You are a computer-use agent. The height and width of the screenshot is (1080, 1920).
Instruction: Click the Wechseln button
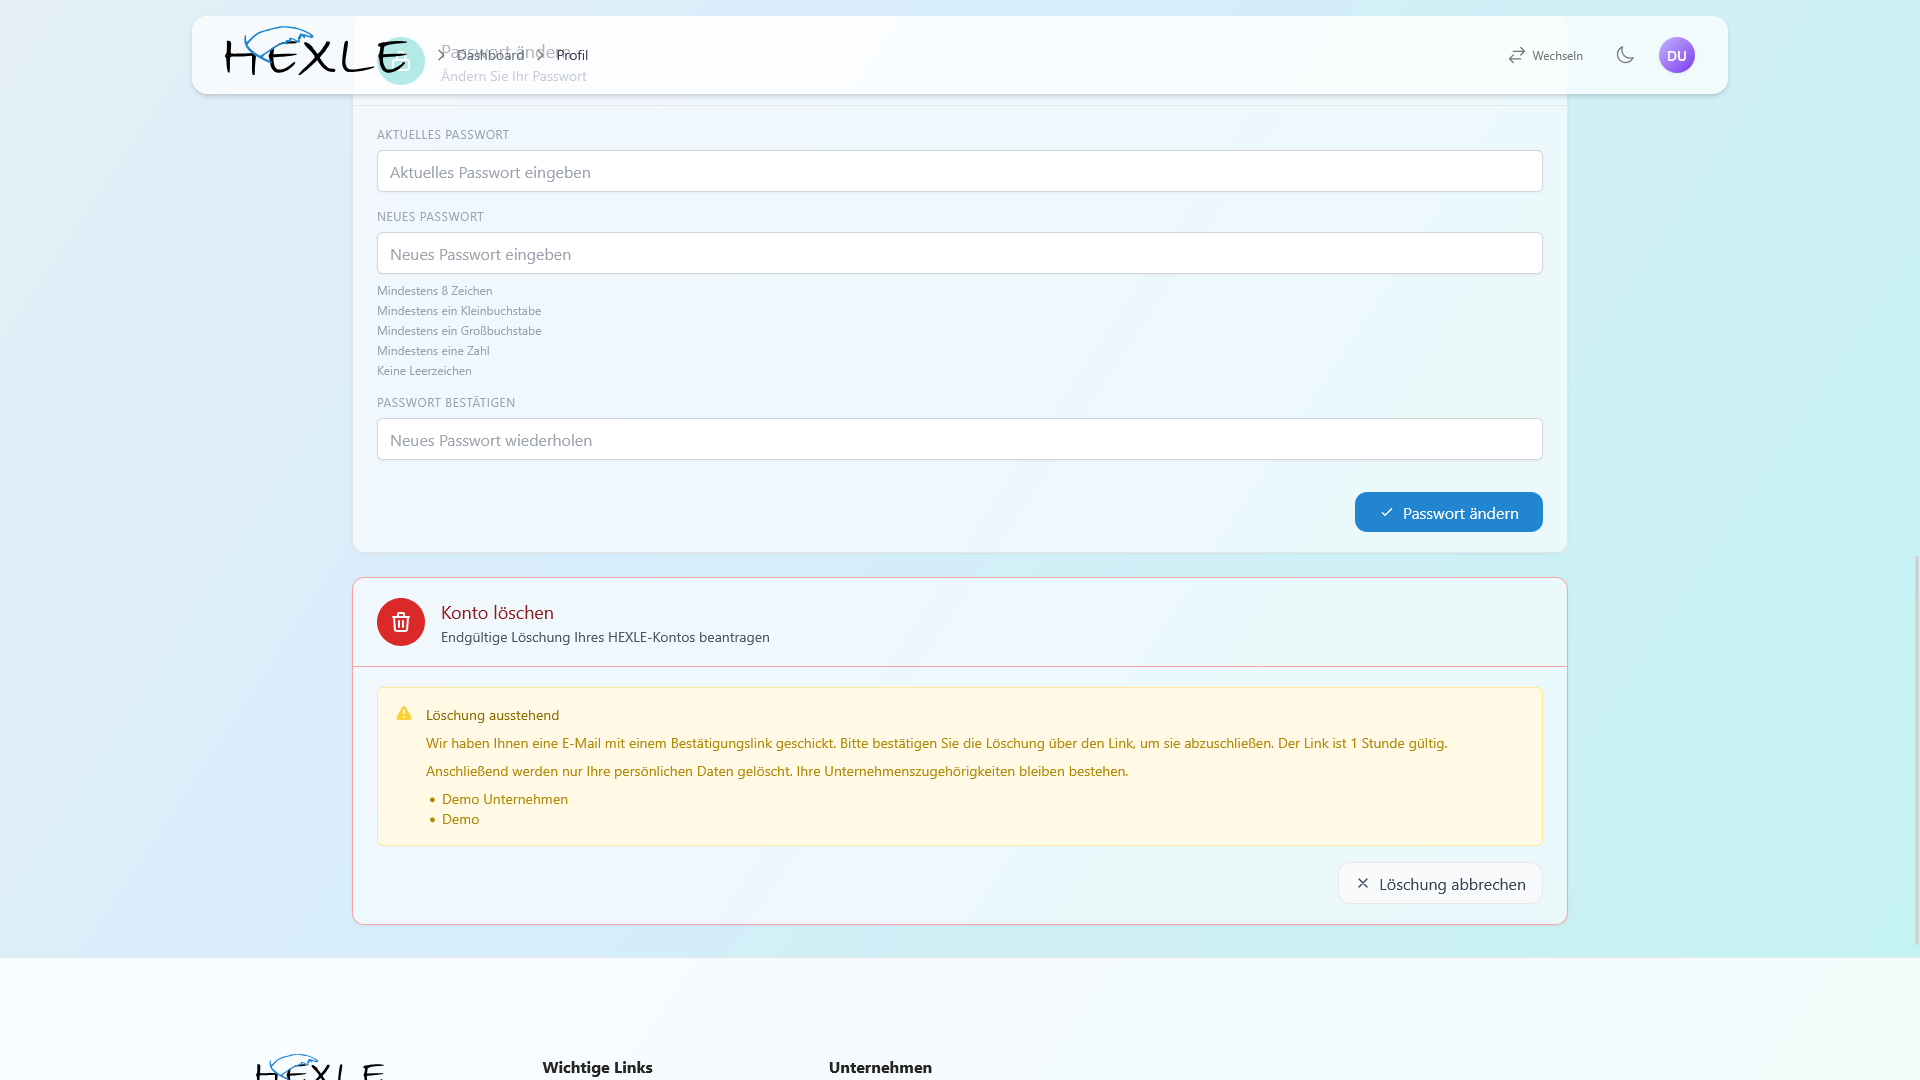tap(1546, 55)
